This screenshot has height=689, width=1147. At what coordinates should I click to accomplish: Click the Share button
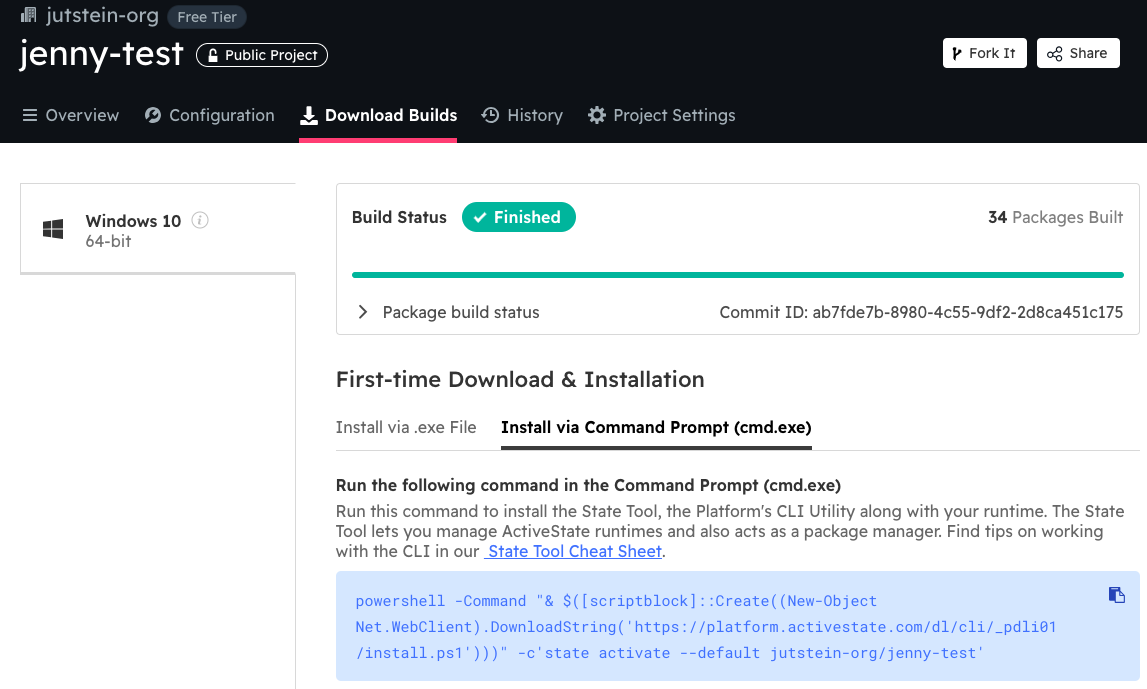[1078, 53]
